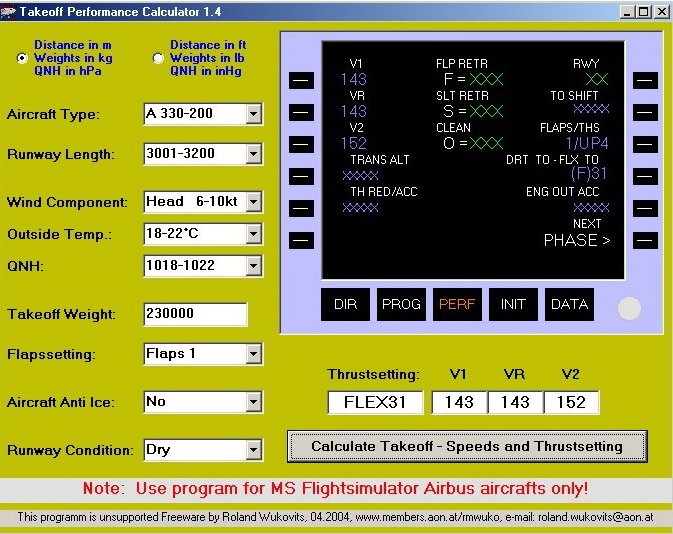Click right line select key beside TO SHIFT
Image resolution: width=673 pixels, height=534 pixels.
(645, 112)
